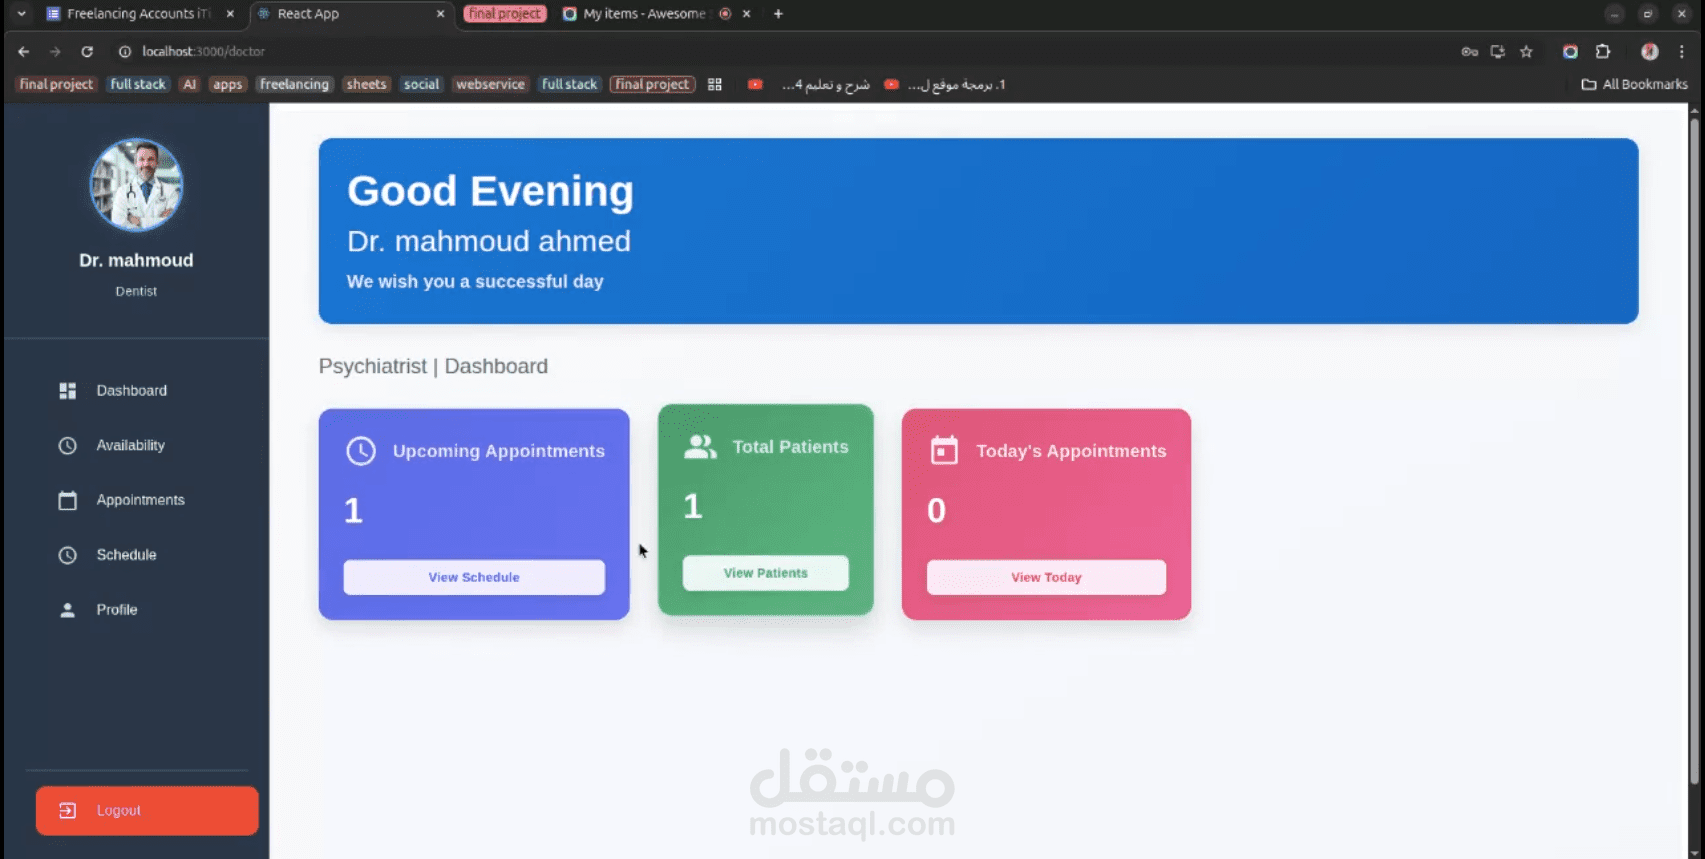Viewport: 1705px width, 859px height.
Task: Open the first 'final project' bookmark folder
Action: tap(56, 85)
